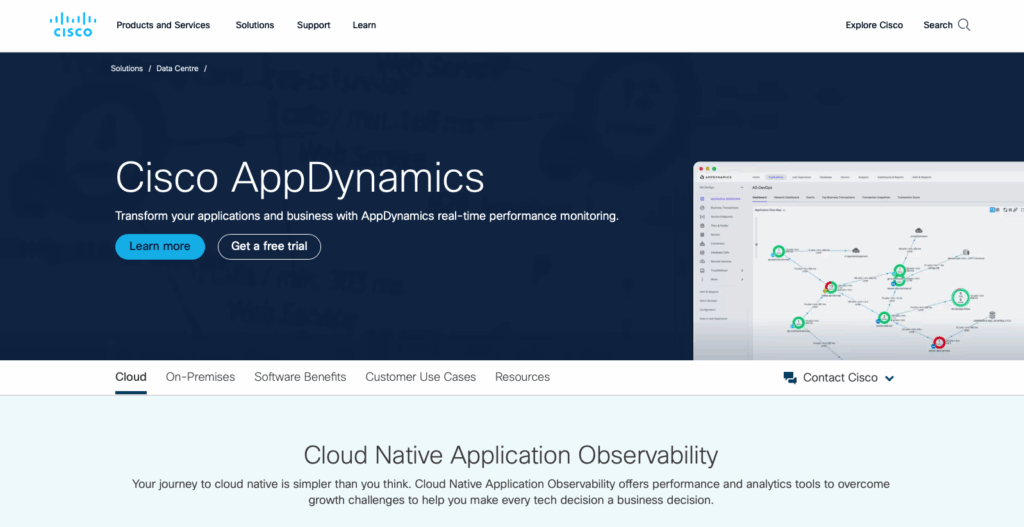Open the Products and Services menu
Screen dimensions: 1024x527
(x=163, y=25)
